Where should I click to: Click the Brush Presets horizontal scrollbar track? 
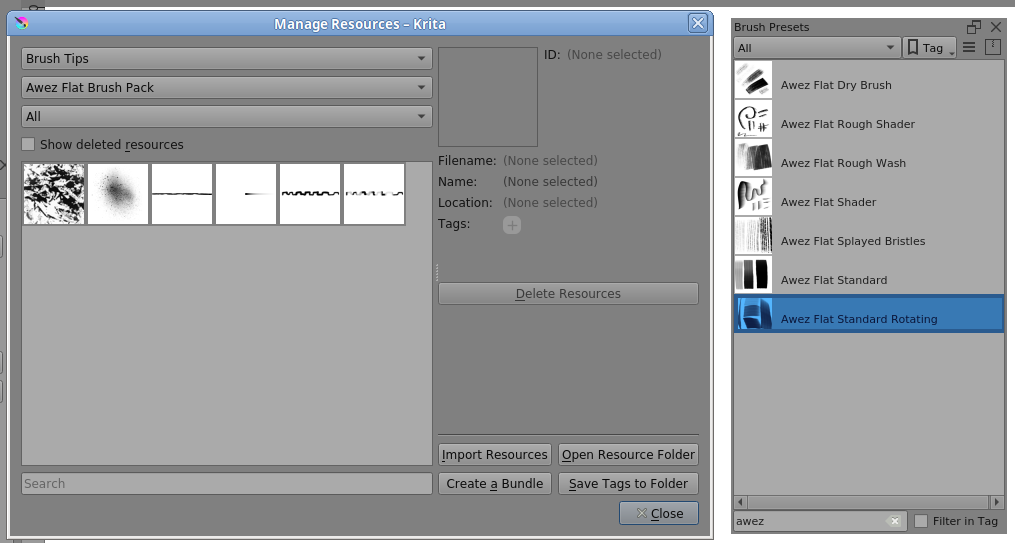869,502
